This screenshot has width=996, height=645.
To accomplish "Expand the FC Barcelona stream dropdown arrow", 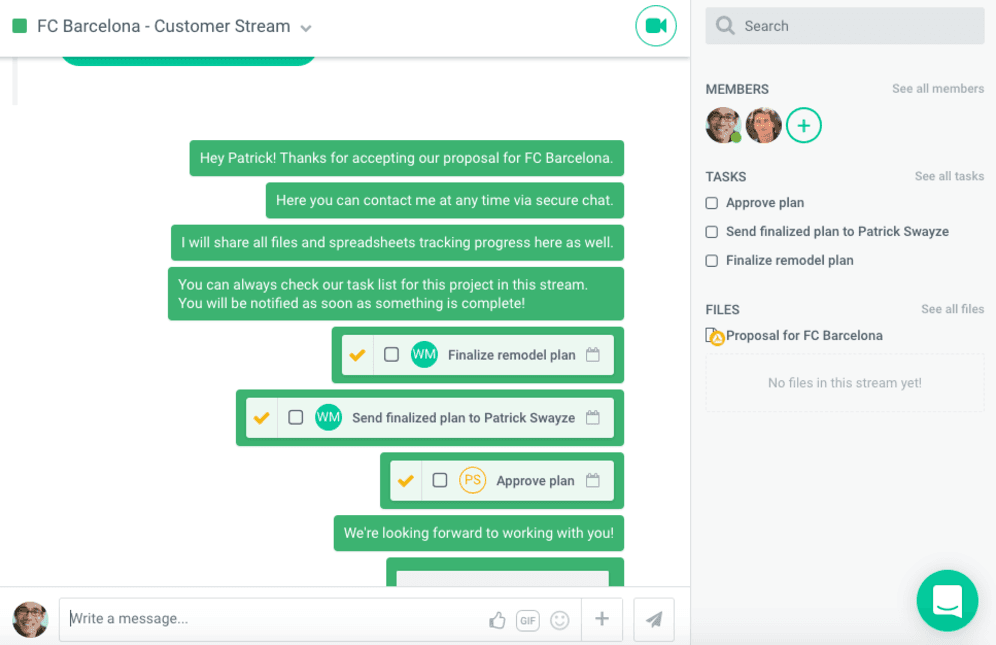I will [x=306, y=28].
